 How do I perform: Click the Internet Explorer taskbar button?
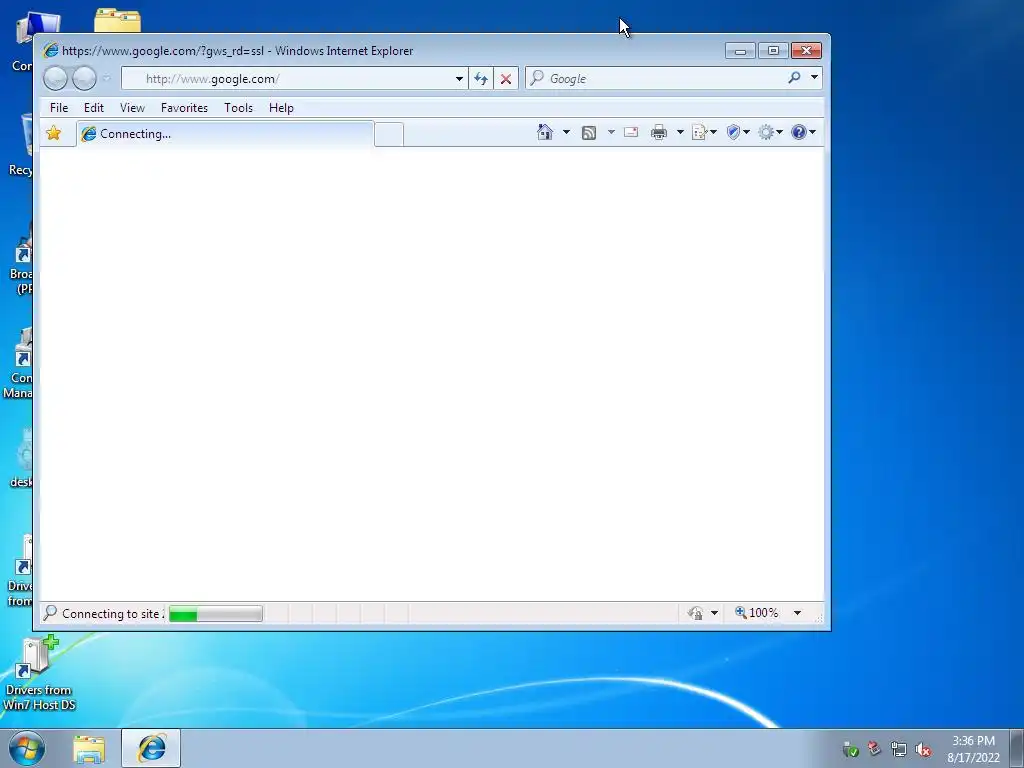pos(151,748)
